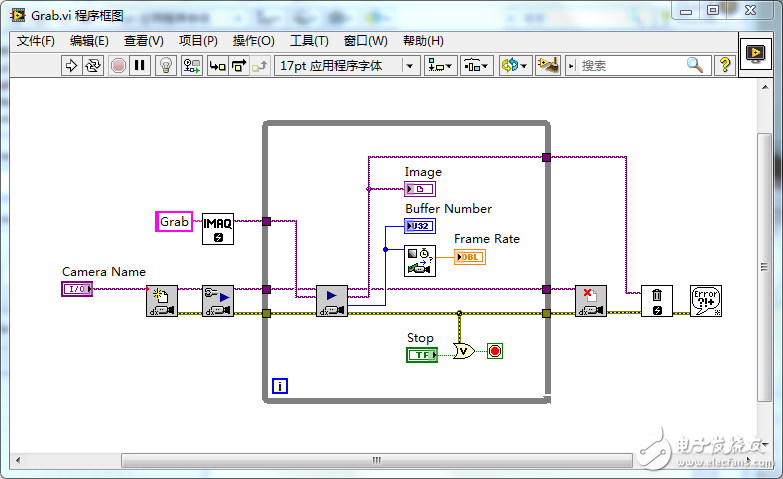This screenshot has width=783, height=479.
Task: Click the Image label text
Action: tap(423, 172)
